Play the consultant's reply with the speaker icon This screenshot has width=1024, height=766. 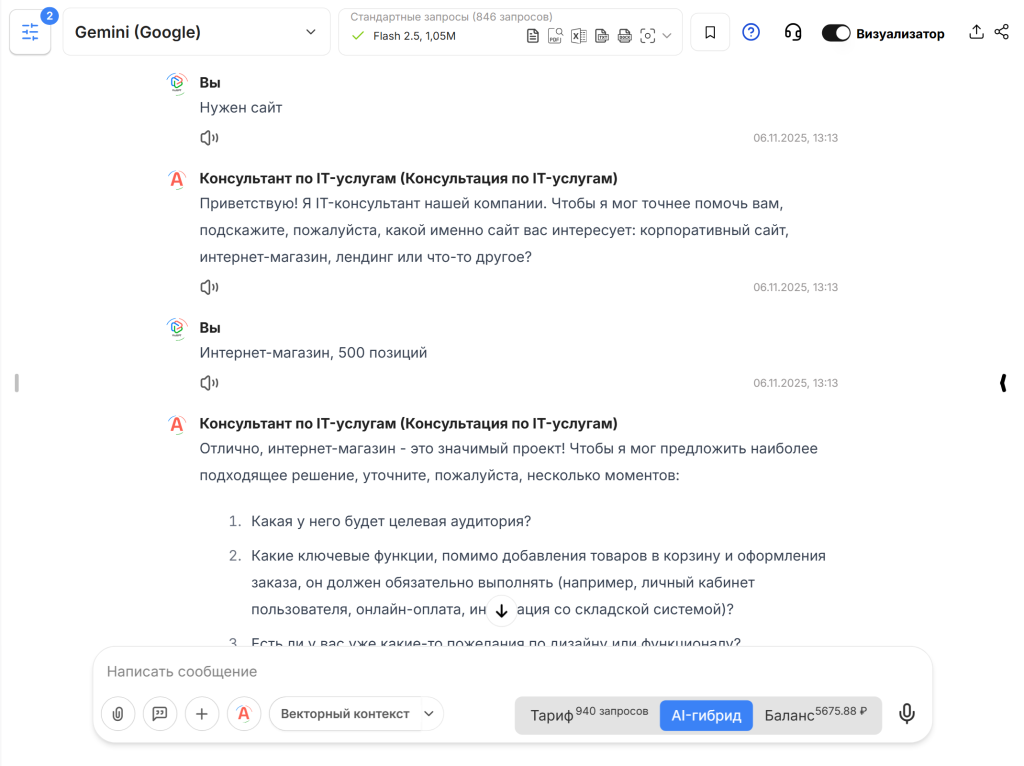(x=208, y=286)
